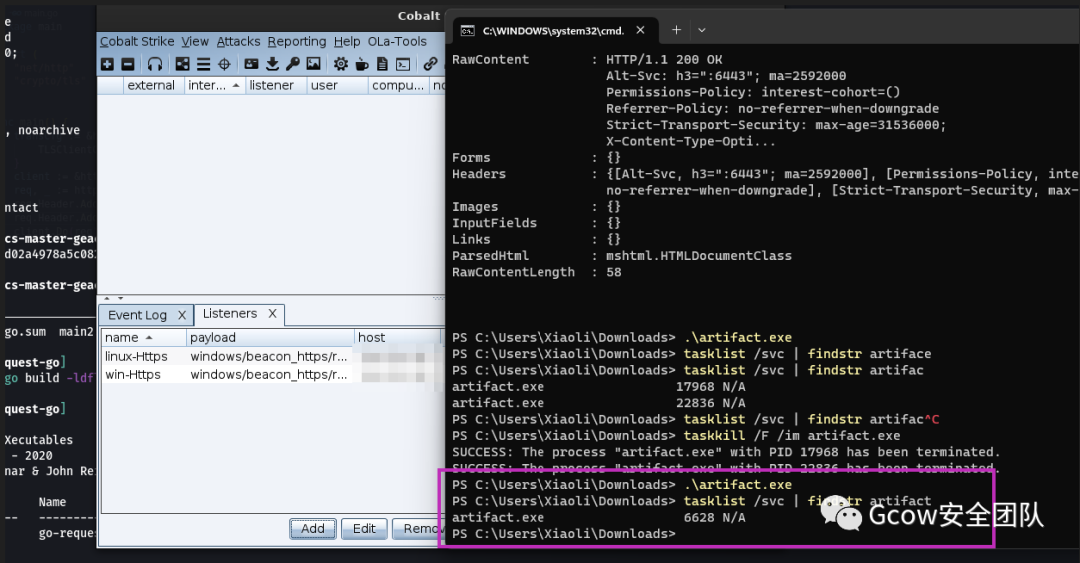Click 'Referrer-Policy' header line in terminal
The height and width of the screenshot is (563, 1080).
click(x=772, y=109)
